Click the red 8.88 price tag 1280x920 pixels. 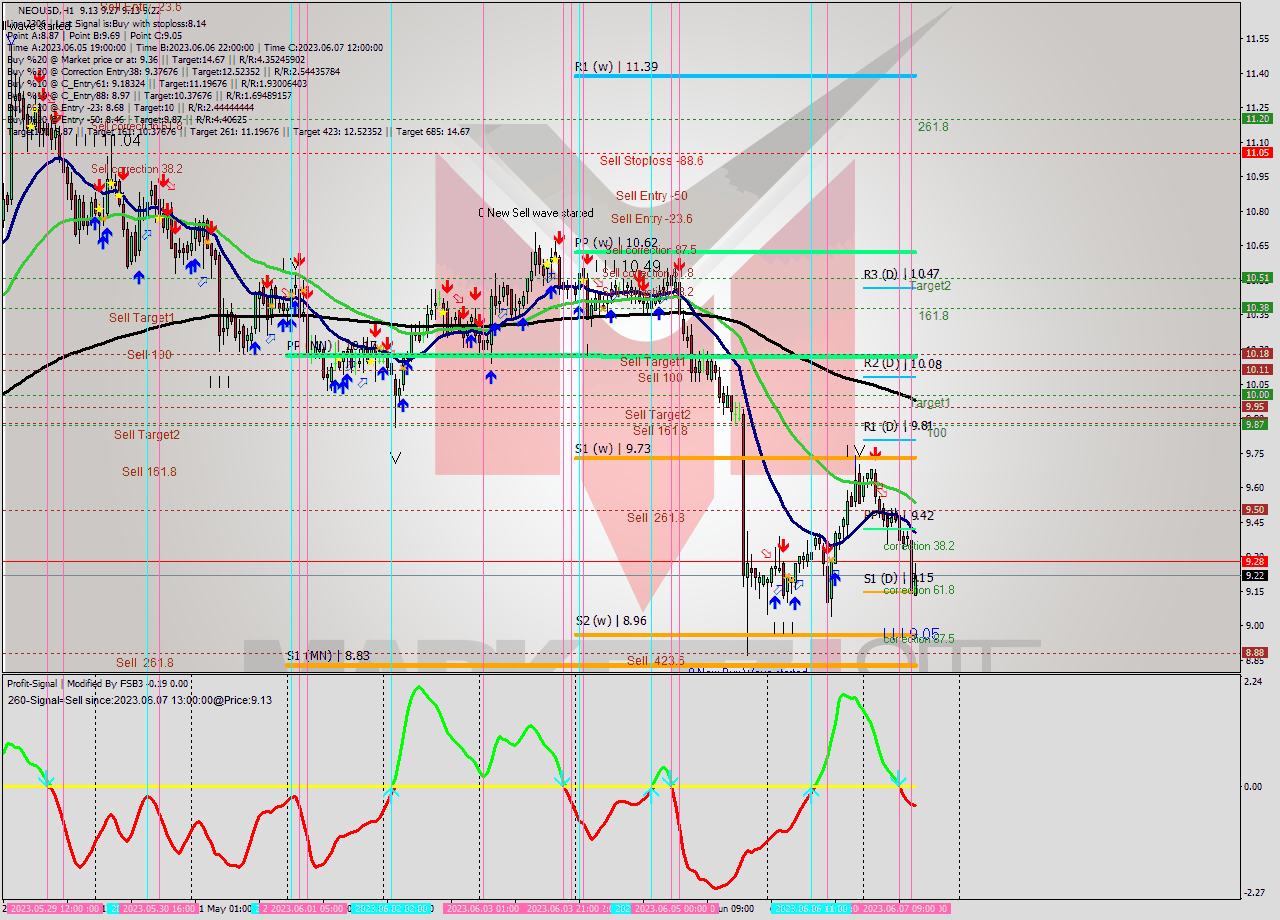(1257, 653)
